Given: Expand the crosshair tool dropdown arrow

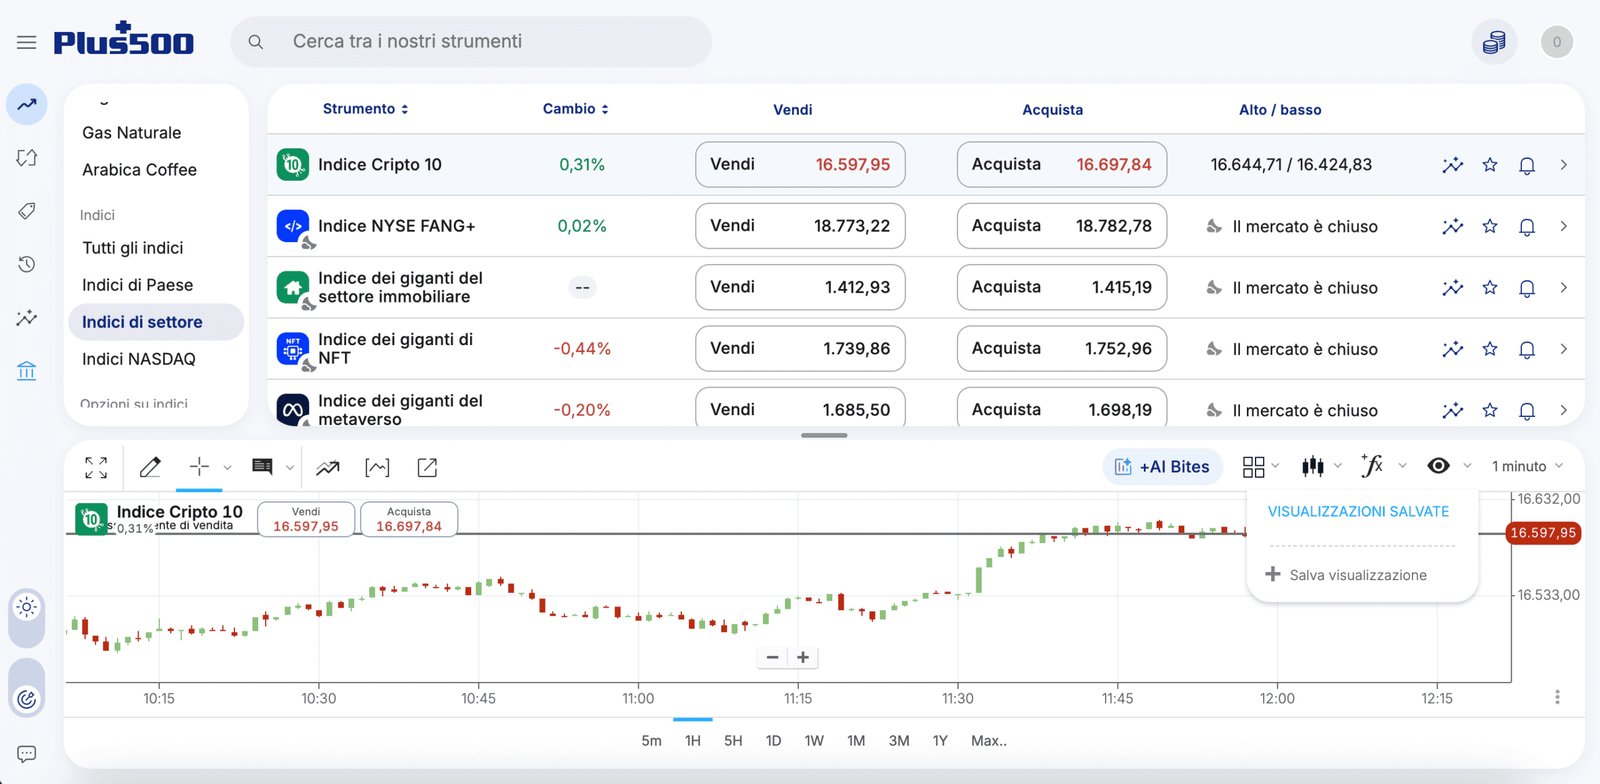Looking at the screenshot, I should 228,467.
